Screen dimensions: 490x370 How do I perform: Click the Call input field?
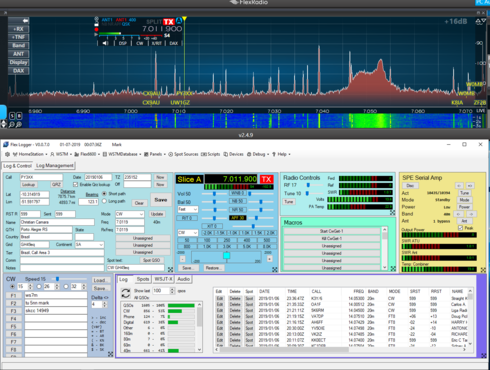pos(41,177)
